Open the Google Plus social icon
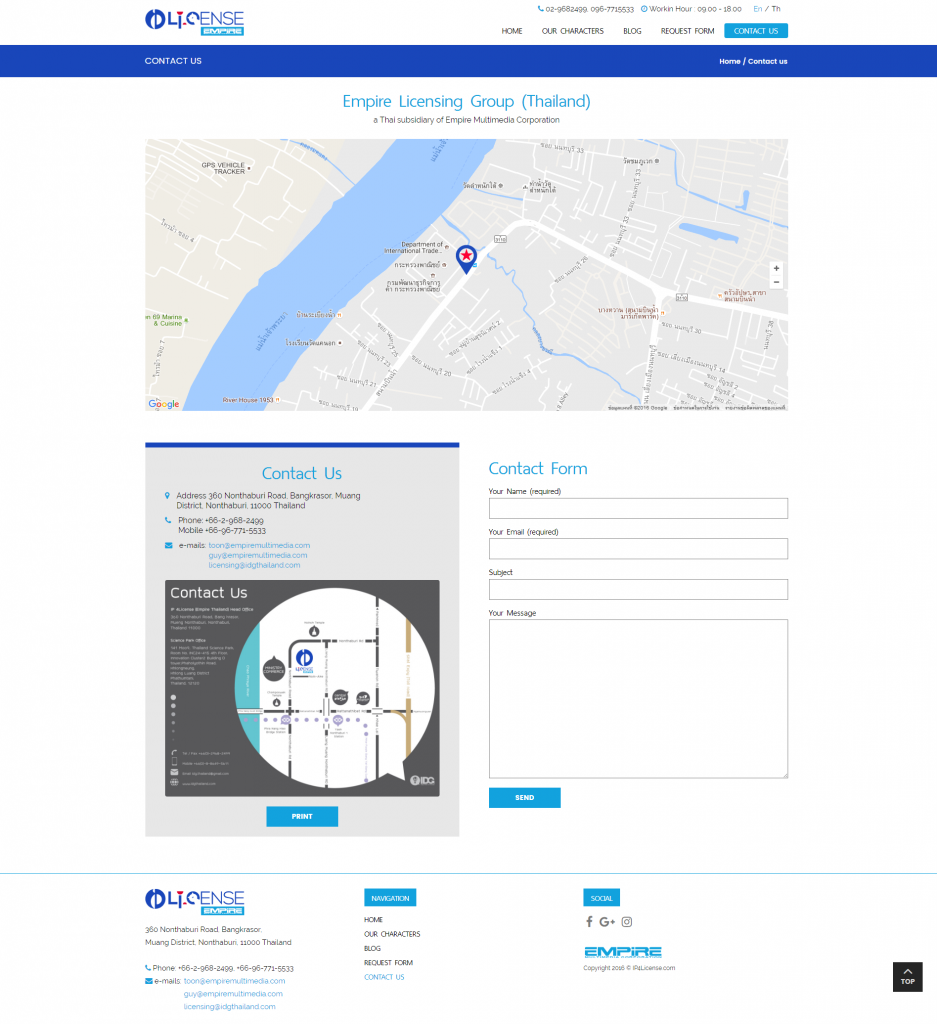Viewport: 937px width, 1024px height. 607,922
